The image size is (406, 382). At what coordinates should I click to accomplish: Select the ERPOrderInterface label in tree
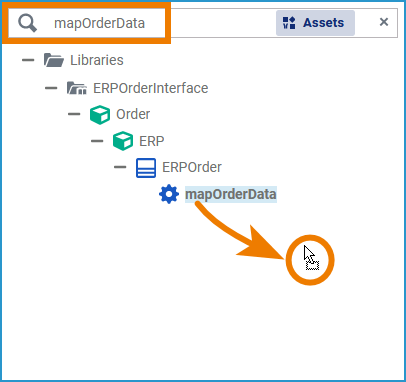pyautogui.click(x=151, y=88)
